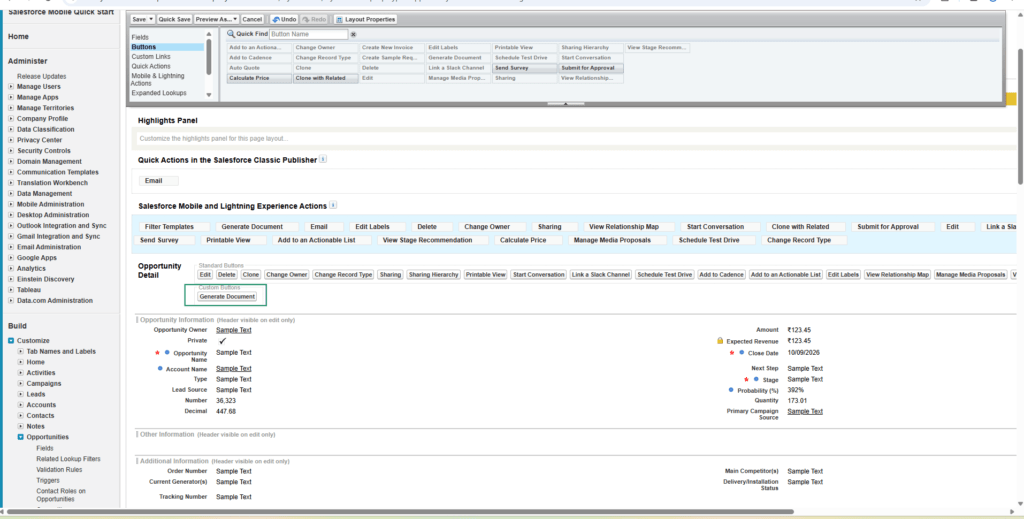Select Calculate Price in the palette
The width and height of the screenshot is (1024, 519).
[x=259, y=78]
